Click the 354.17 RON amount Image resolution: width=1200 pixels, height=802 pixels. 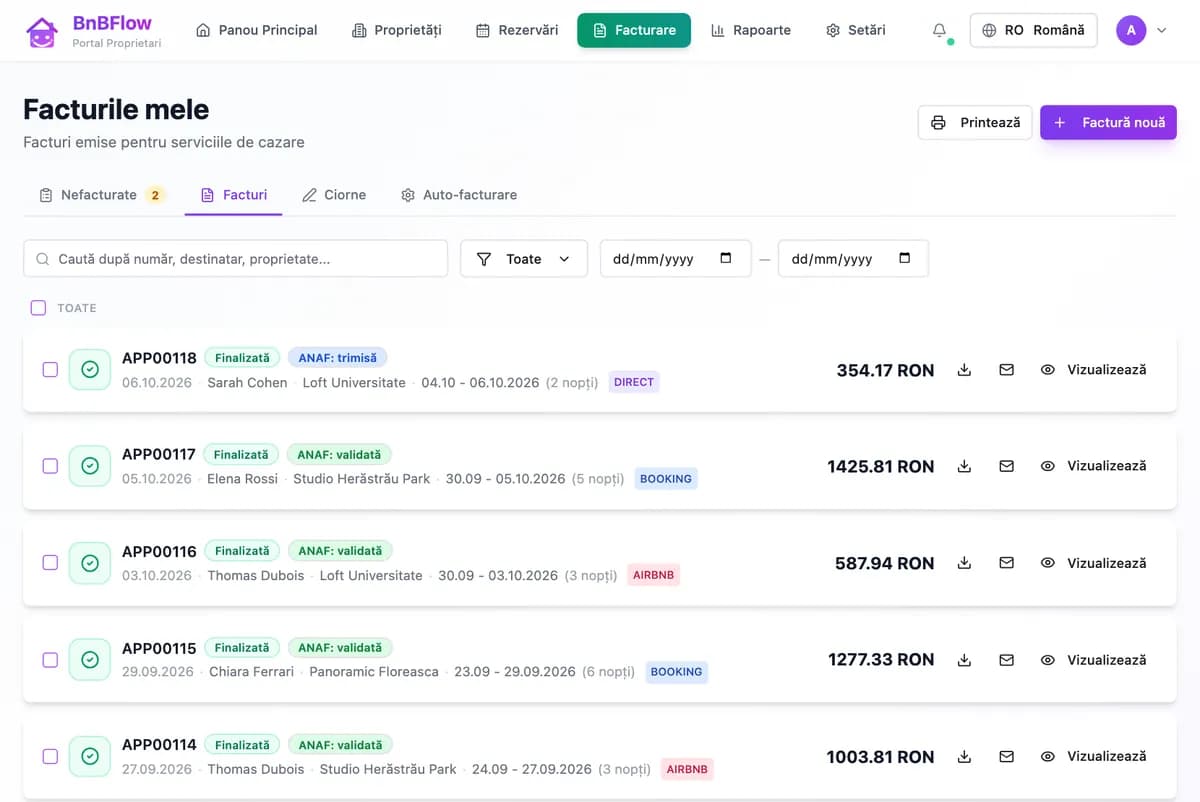pyautogui.click(x=885, y=370)
